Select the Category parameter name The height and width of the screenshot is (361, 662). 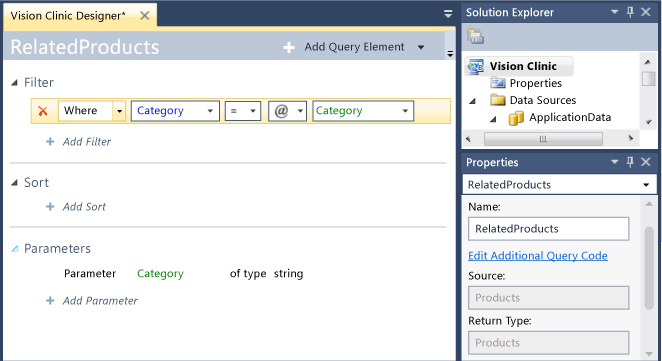pyautogui.click(x=160, y=274)
